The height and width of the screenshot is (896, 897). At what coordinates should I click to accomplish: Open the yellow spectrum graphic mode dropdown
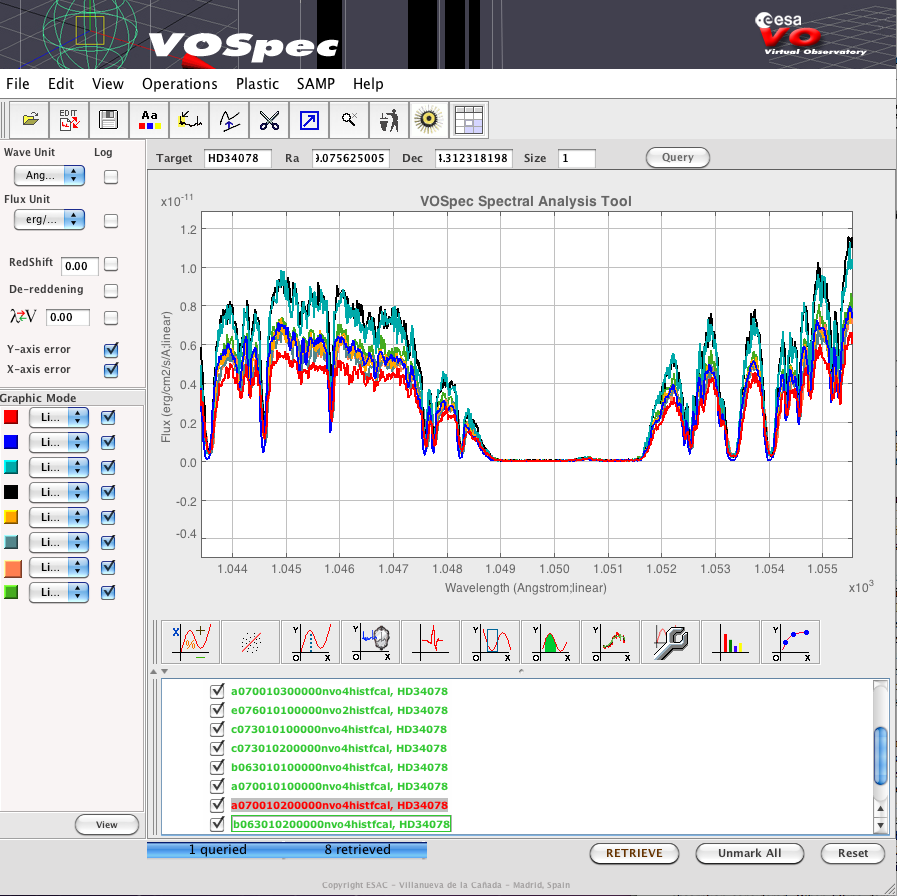tap(59, 517)
